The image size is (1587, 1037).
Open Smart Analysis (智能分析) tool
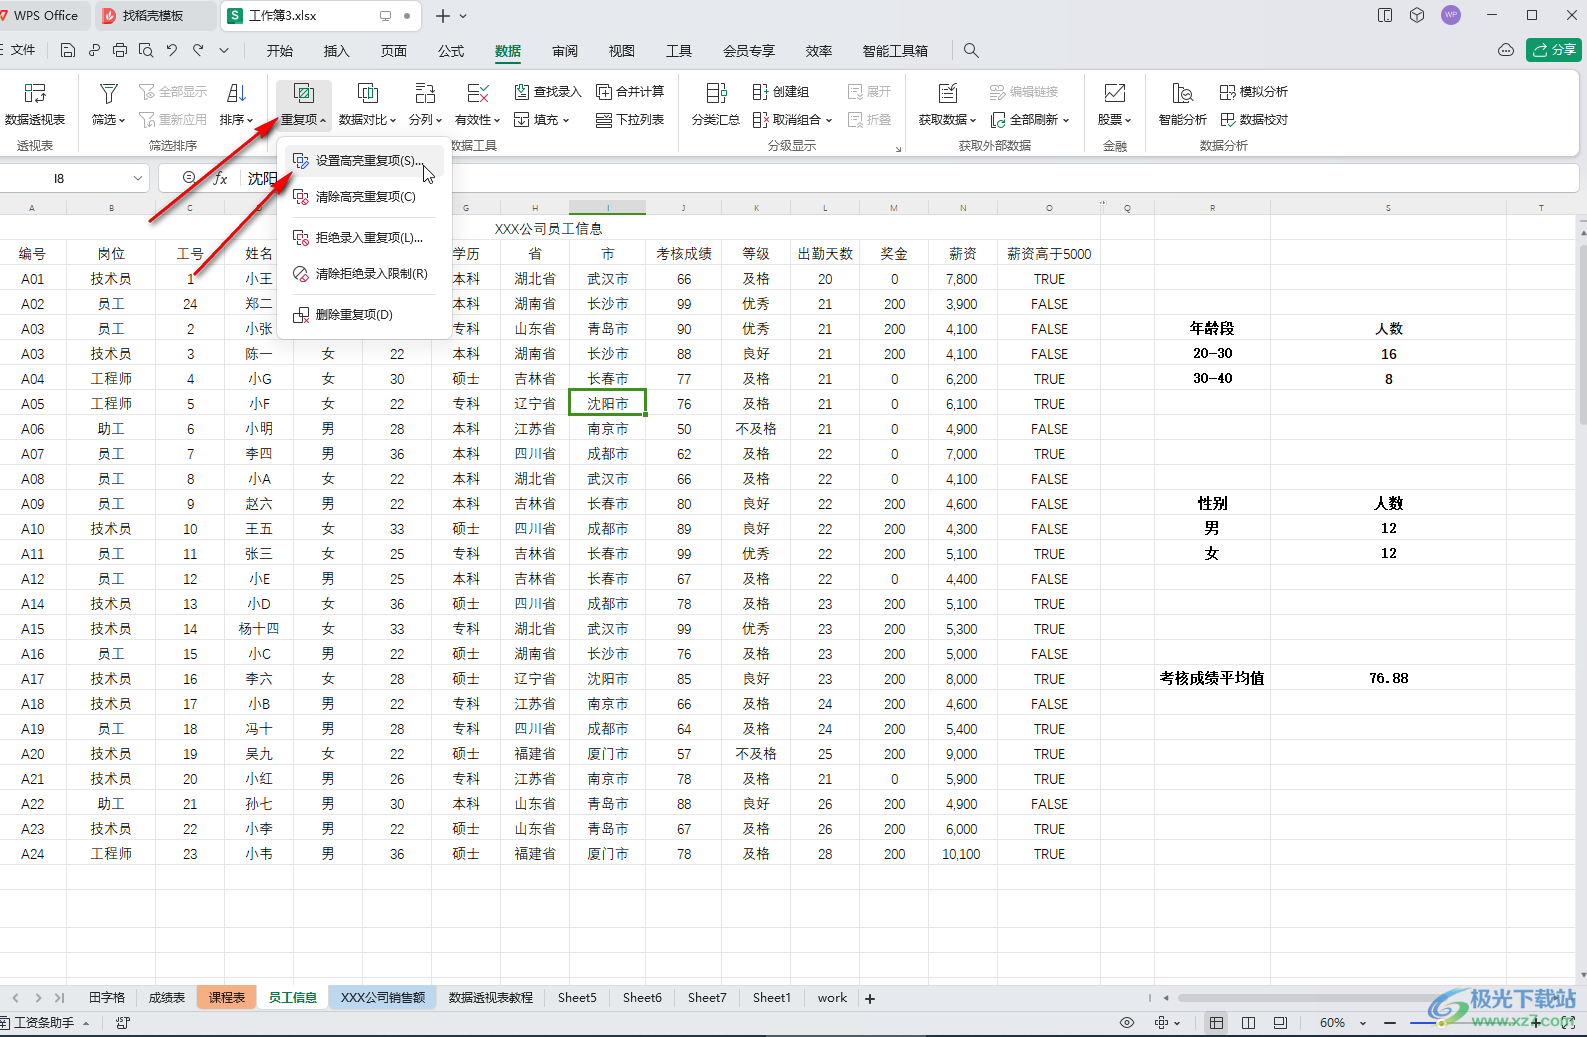(1183, 104)
